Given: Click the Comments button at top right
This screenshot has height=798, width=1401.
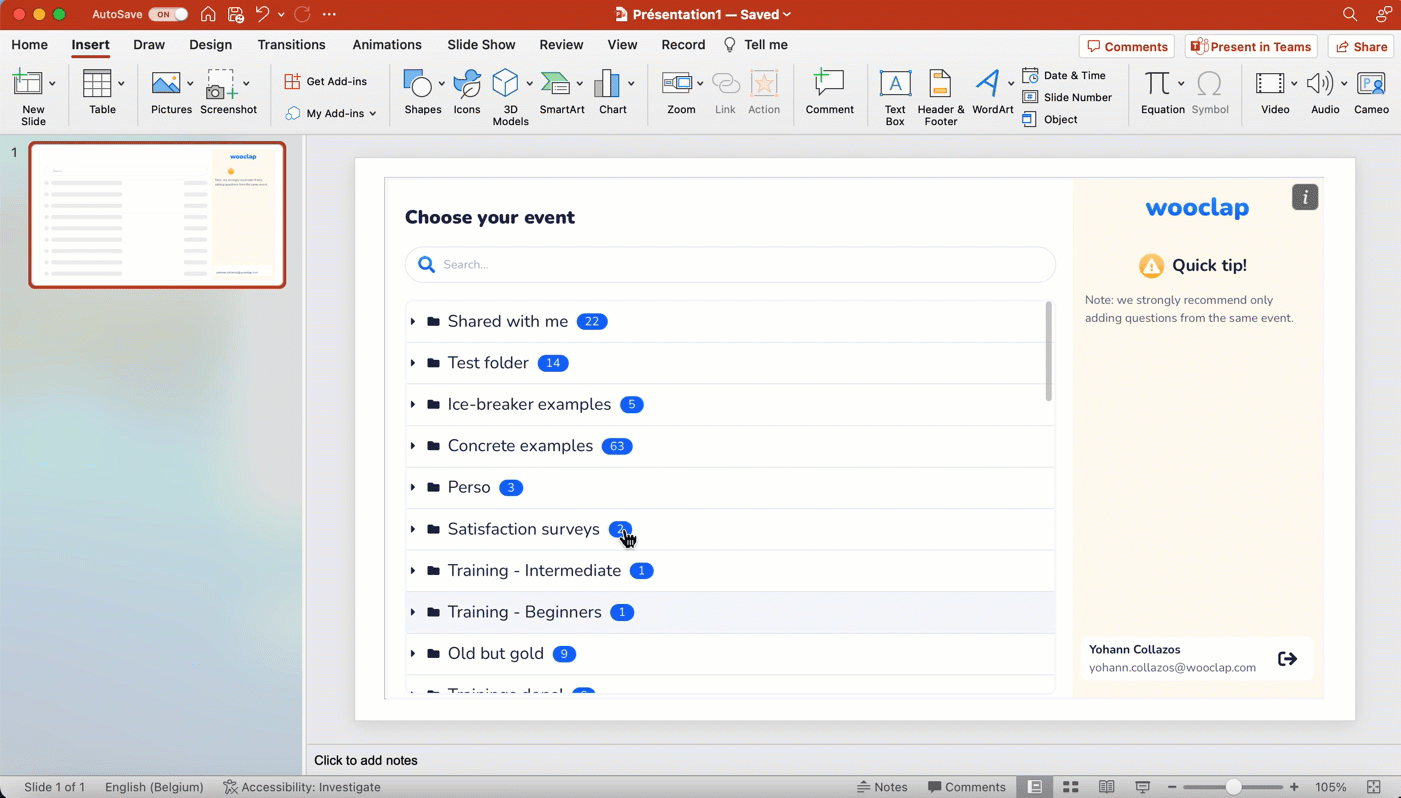Looking at the screenshot, I should click(x=1127, y=47).
